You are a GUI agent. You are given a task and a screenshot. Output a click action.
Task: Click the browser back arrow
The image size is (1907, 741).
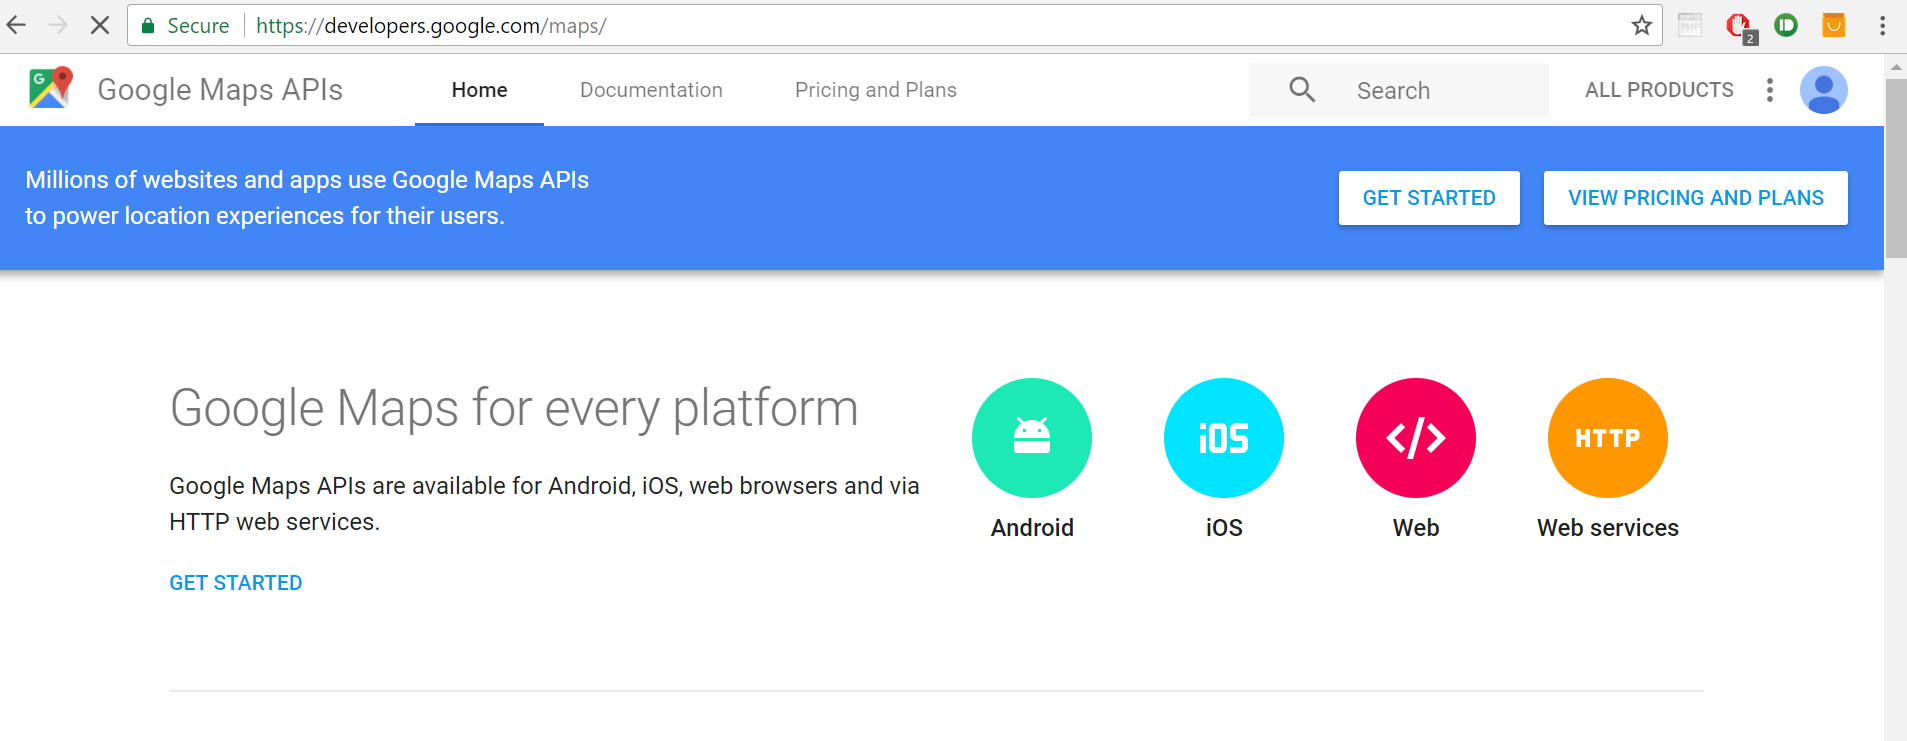[x=16, y=25]
